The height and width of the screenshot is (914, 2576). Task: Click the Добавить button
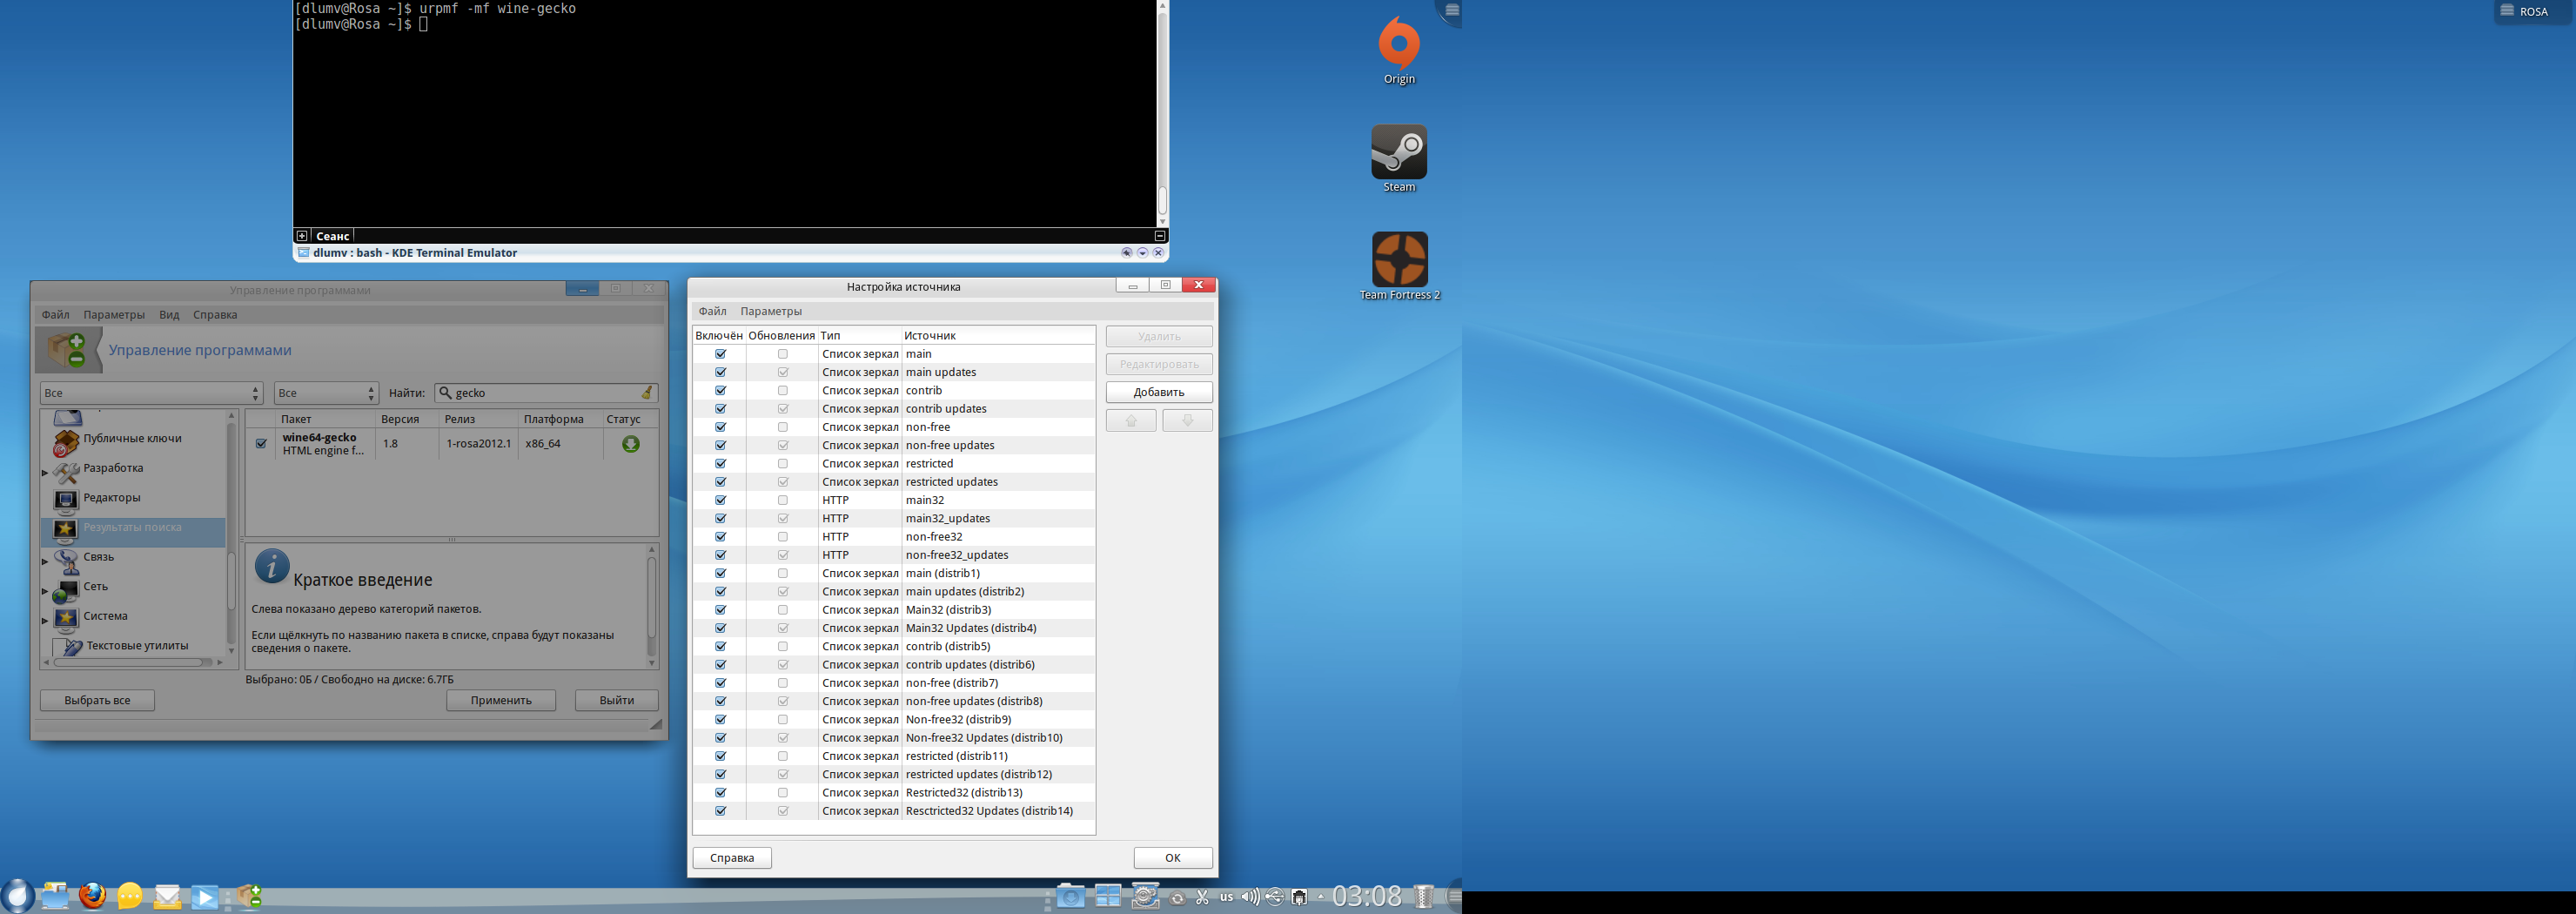pos(1158,392)
